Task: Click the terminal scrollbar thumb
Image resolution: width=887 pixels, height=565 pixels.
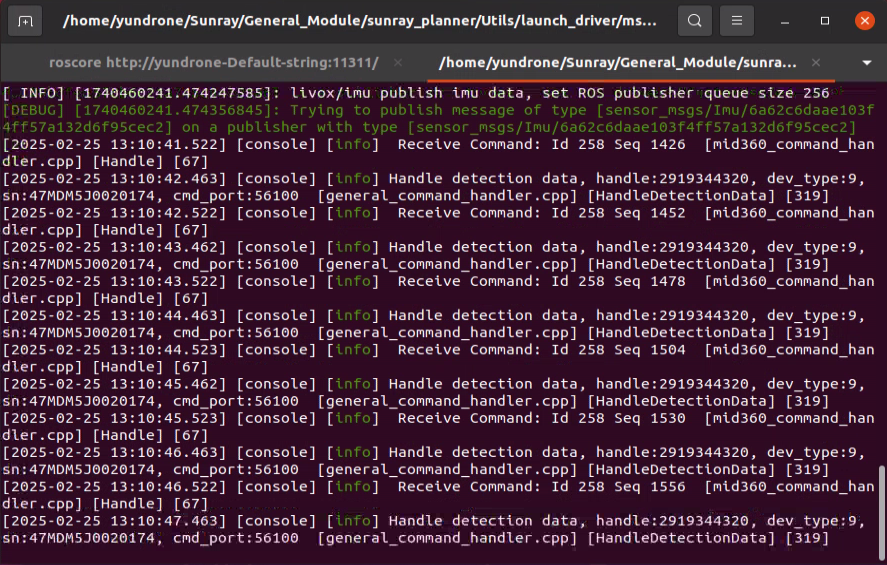Action: tap(881, 512)
